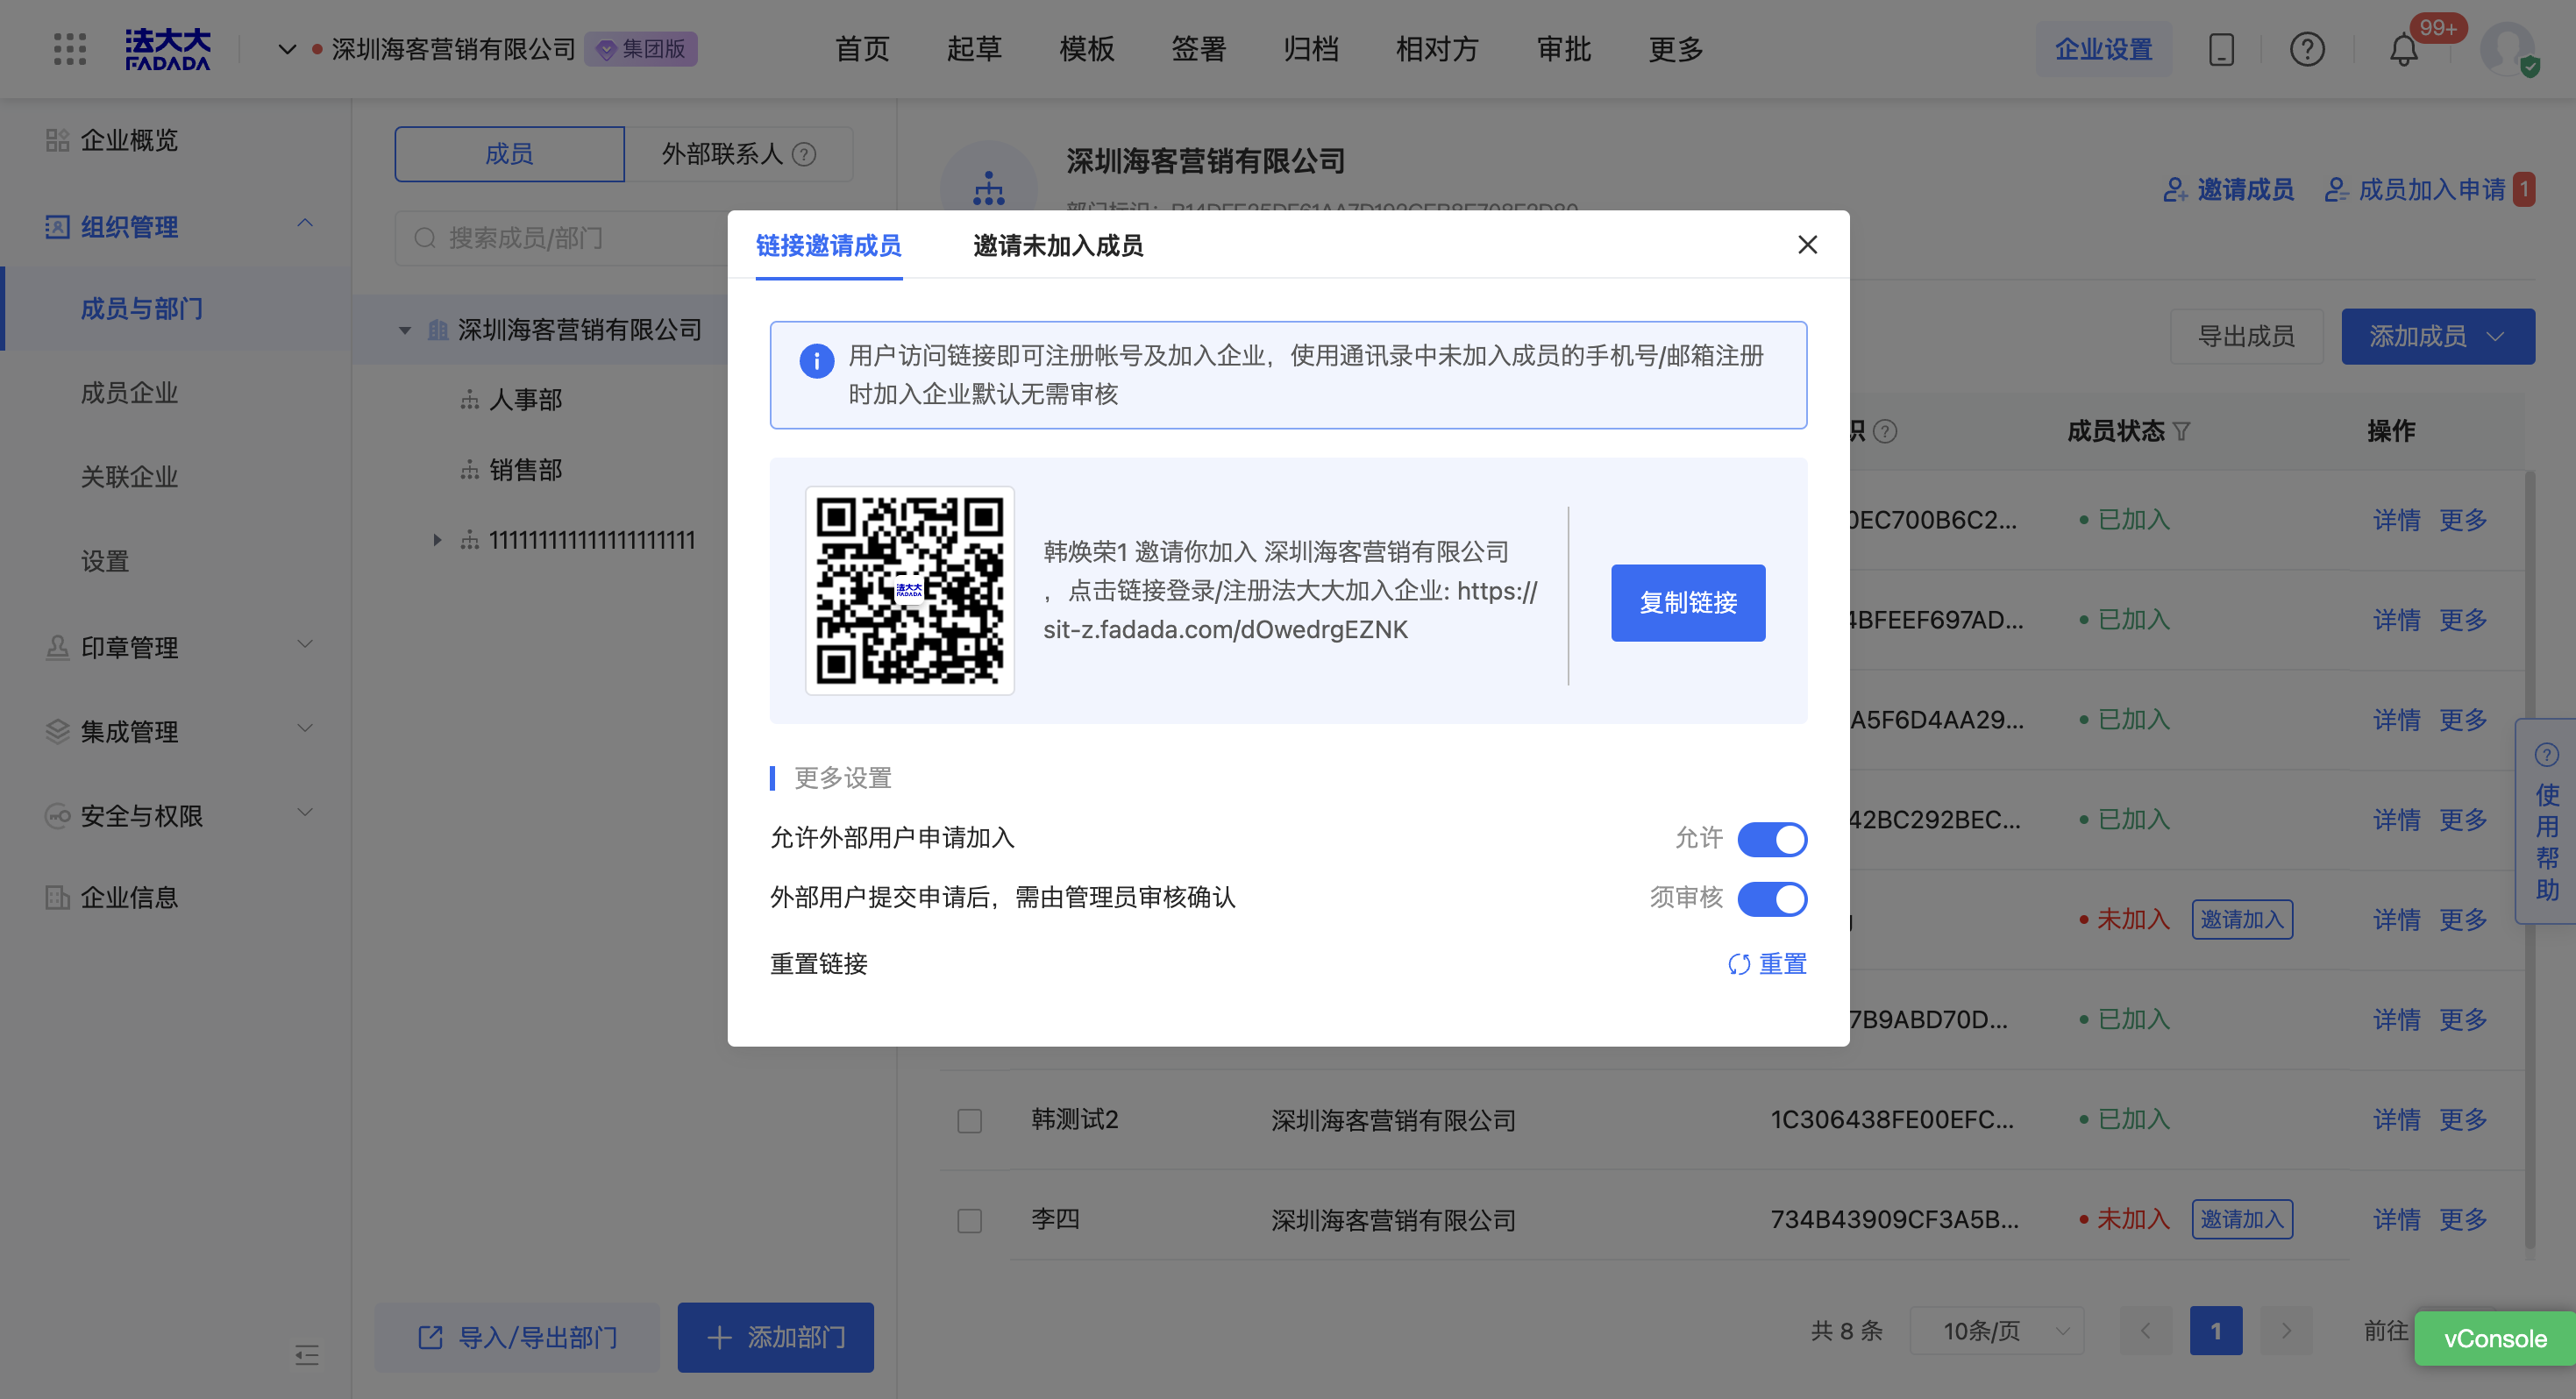The height and width of the screenshot is (1399, 2576).
Task: Switch to 邀请未加入成员 tab
Action: (1058, 246)
